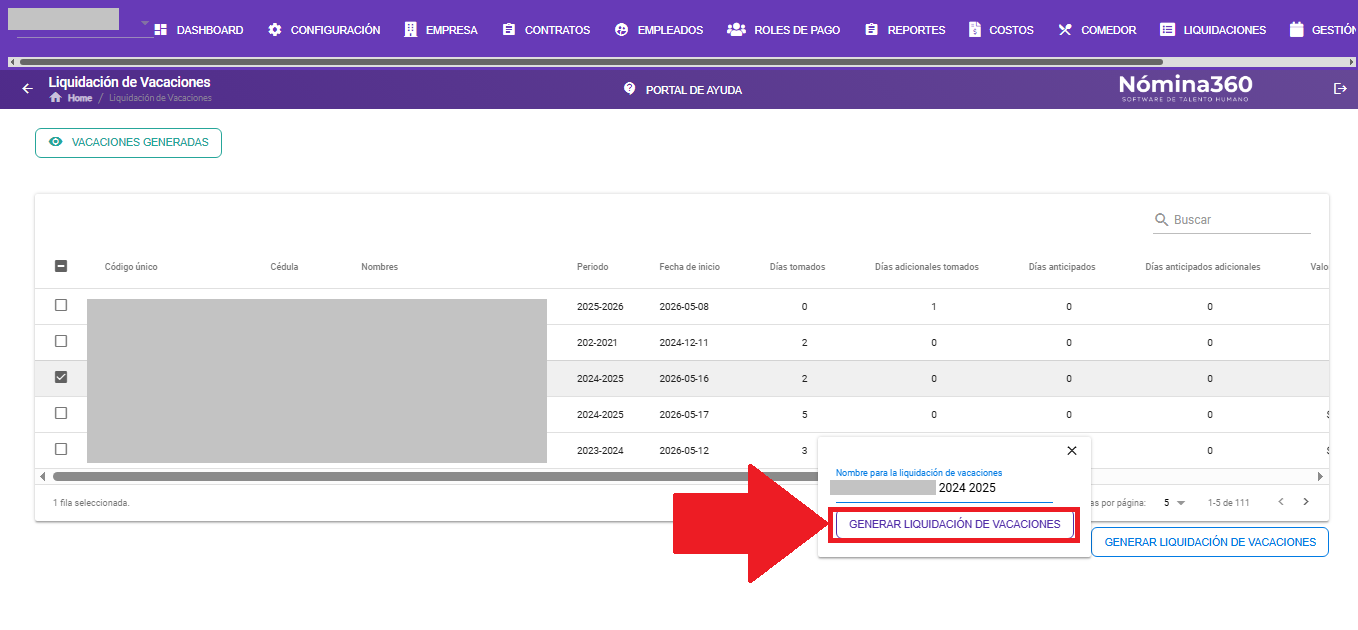The height and width of the screenshot is (630, 1358).
Task: Sort by the Periodo column header
Action: point(592,267)
